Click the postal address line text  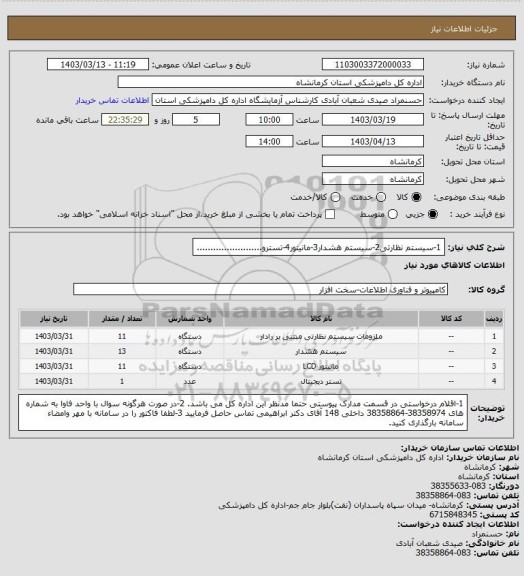[341, 505]
